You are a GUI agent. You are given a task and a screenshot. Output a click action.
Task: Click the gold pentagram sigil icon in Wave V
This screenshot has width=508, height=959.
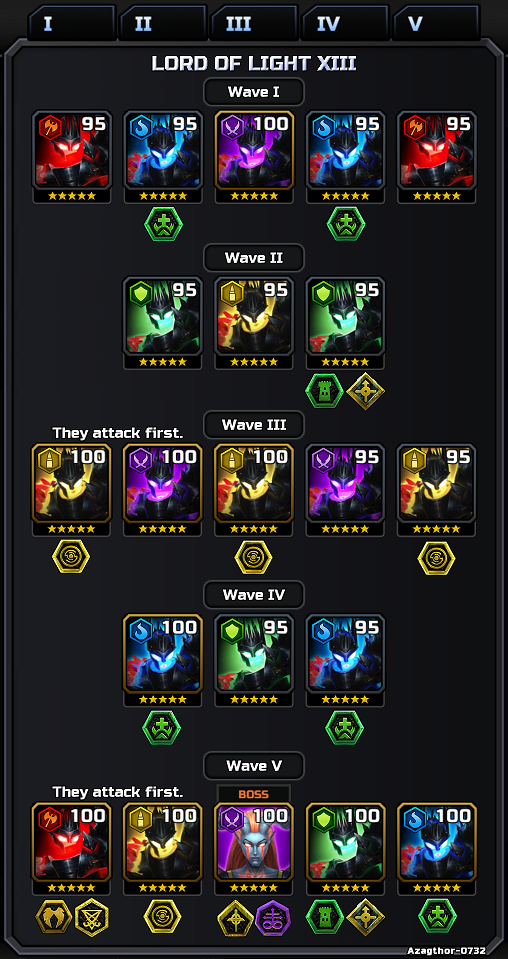coord(92,917)
